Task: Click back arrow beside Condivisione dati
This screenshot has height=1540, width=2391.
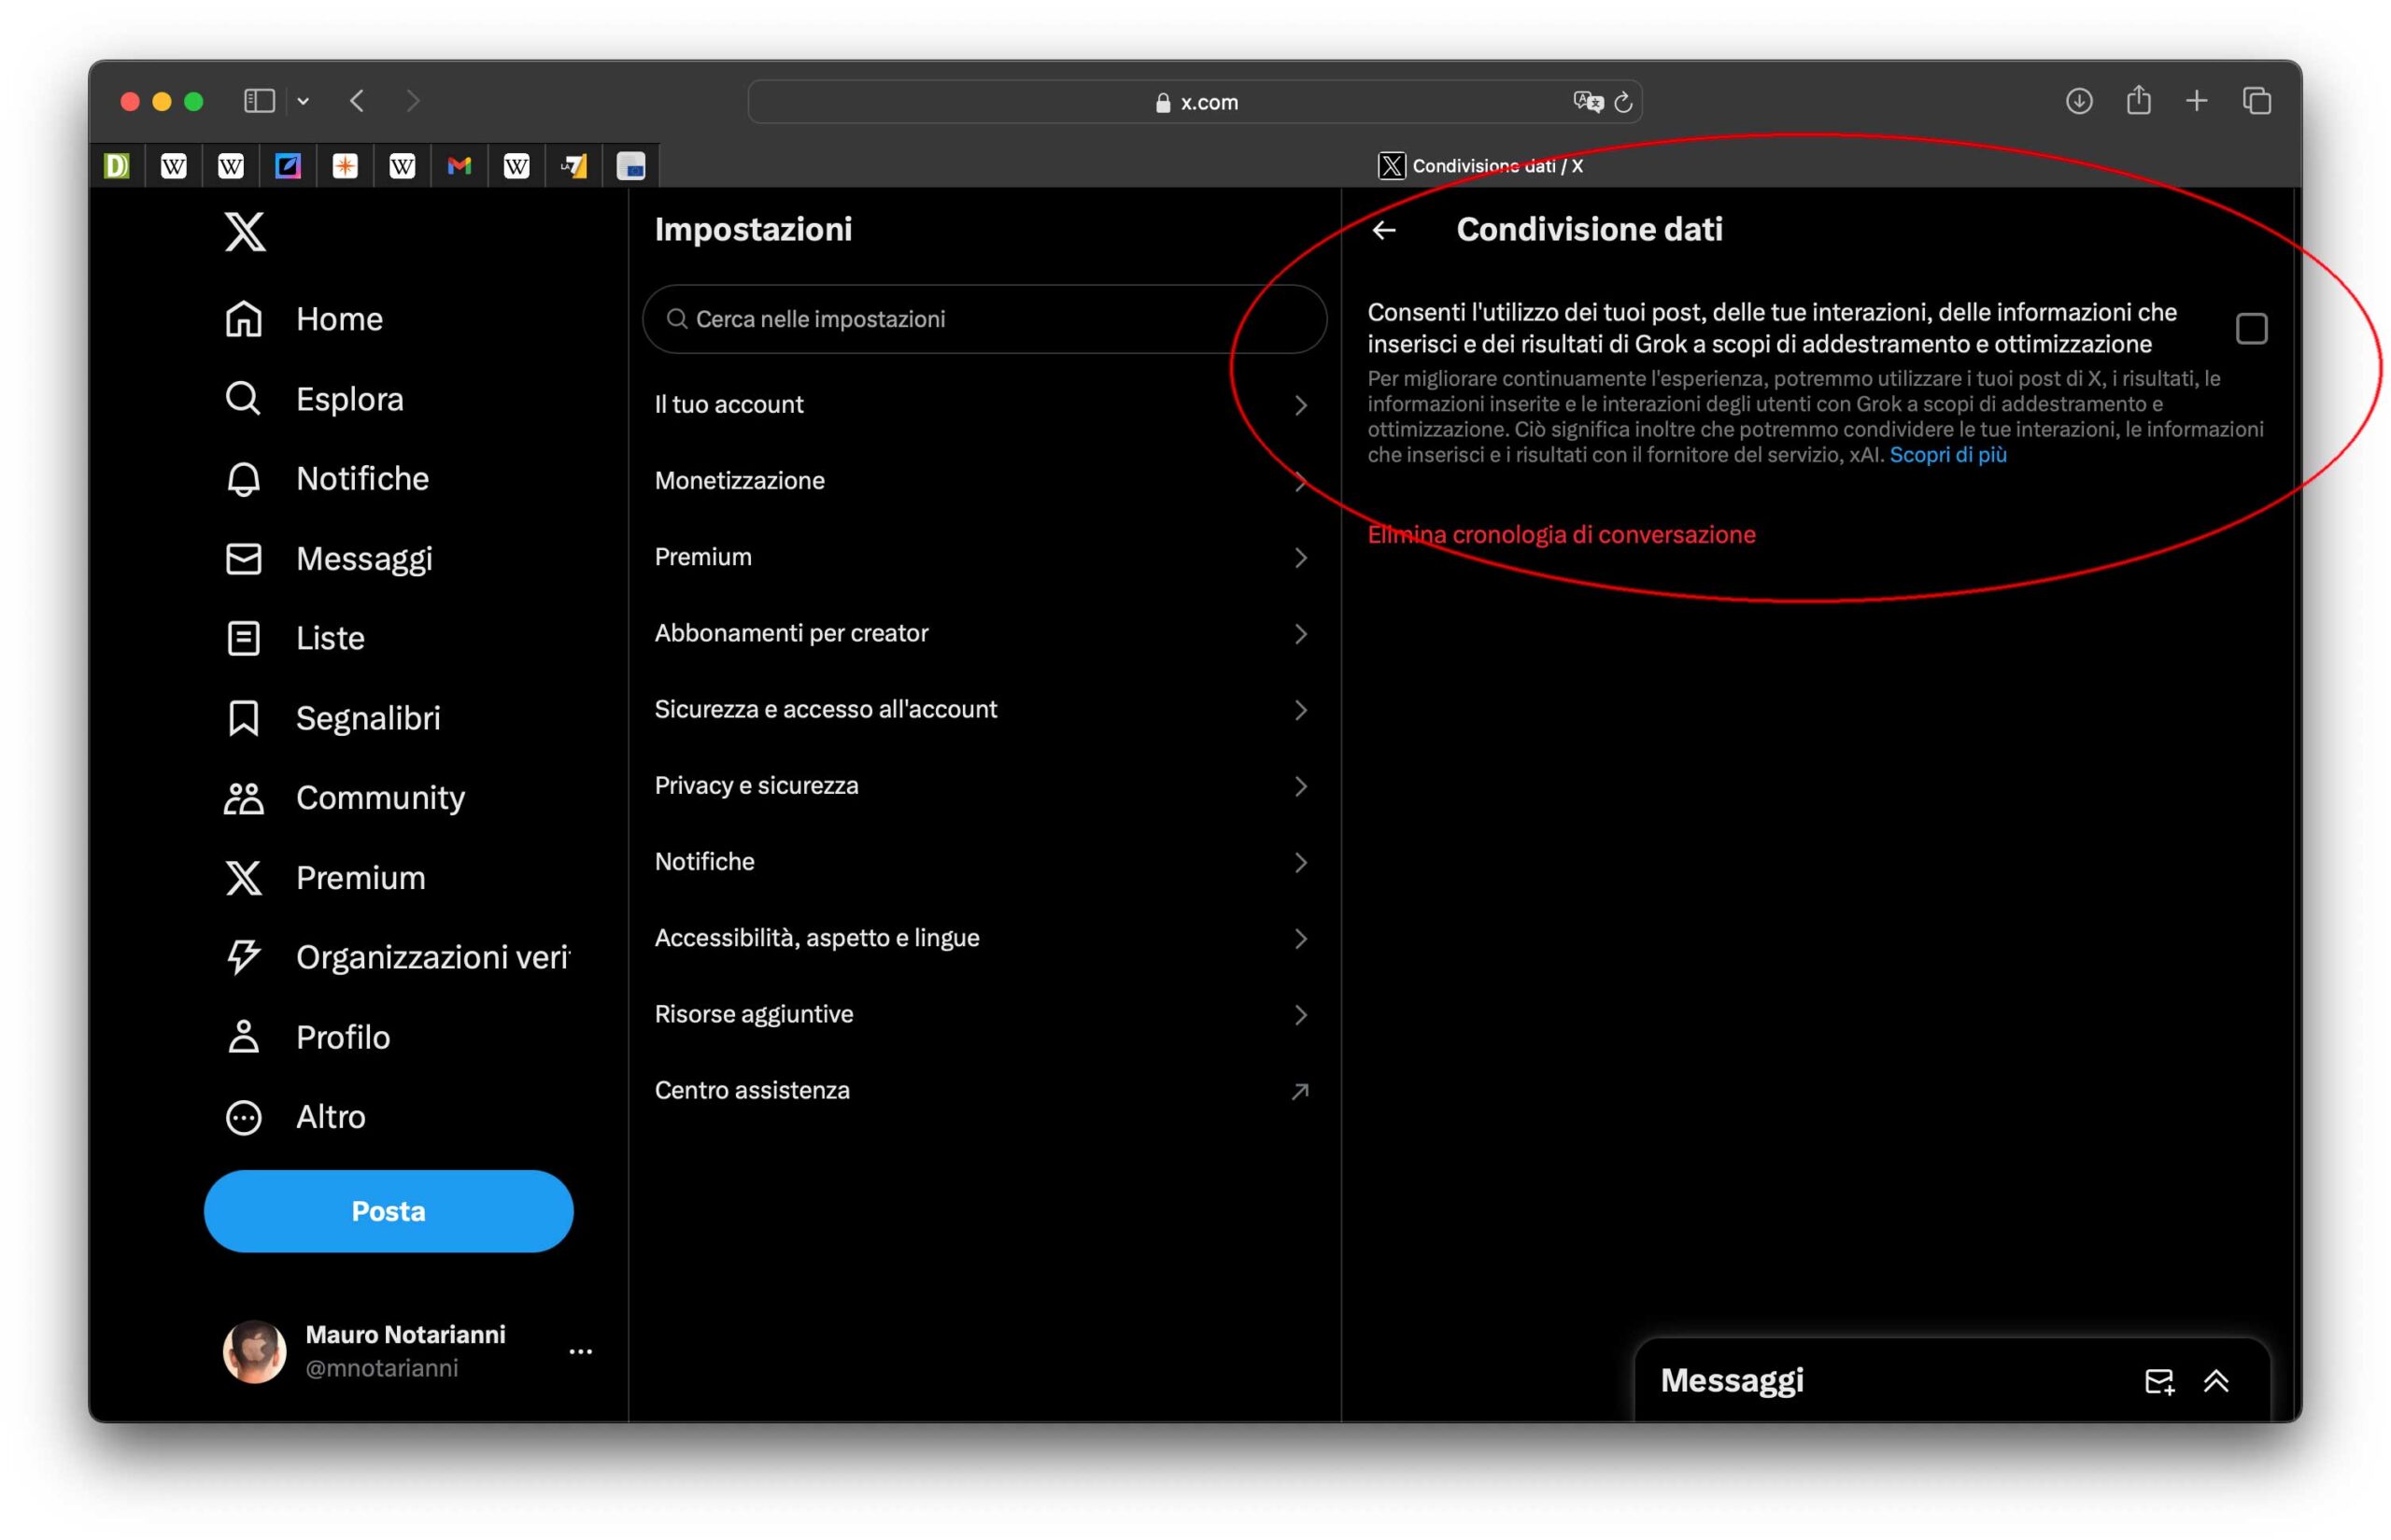Action: 1384,230
